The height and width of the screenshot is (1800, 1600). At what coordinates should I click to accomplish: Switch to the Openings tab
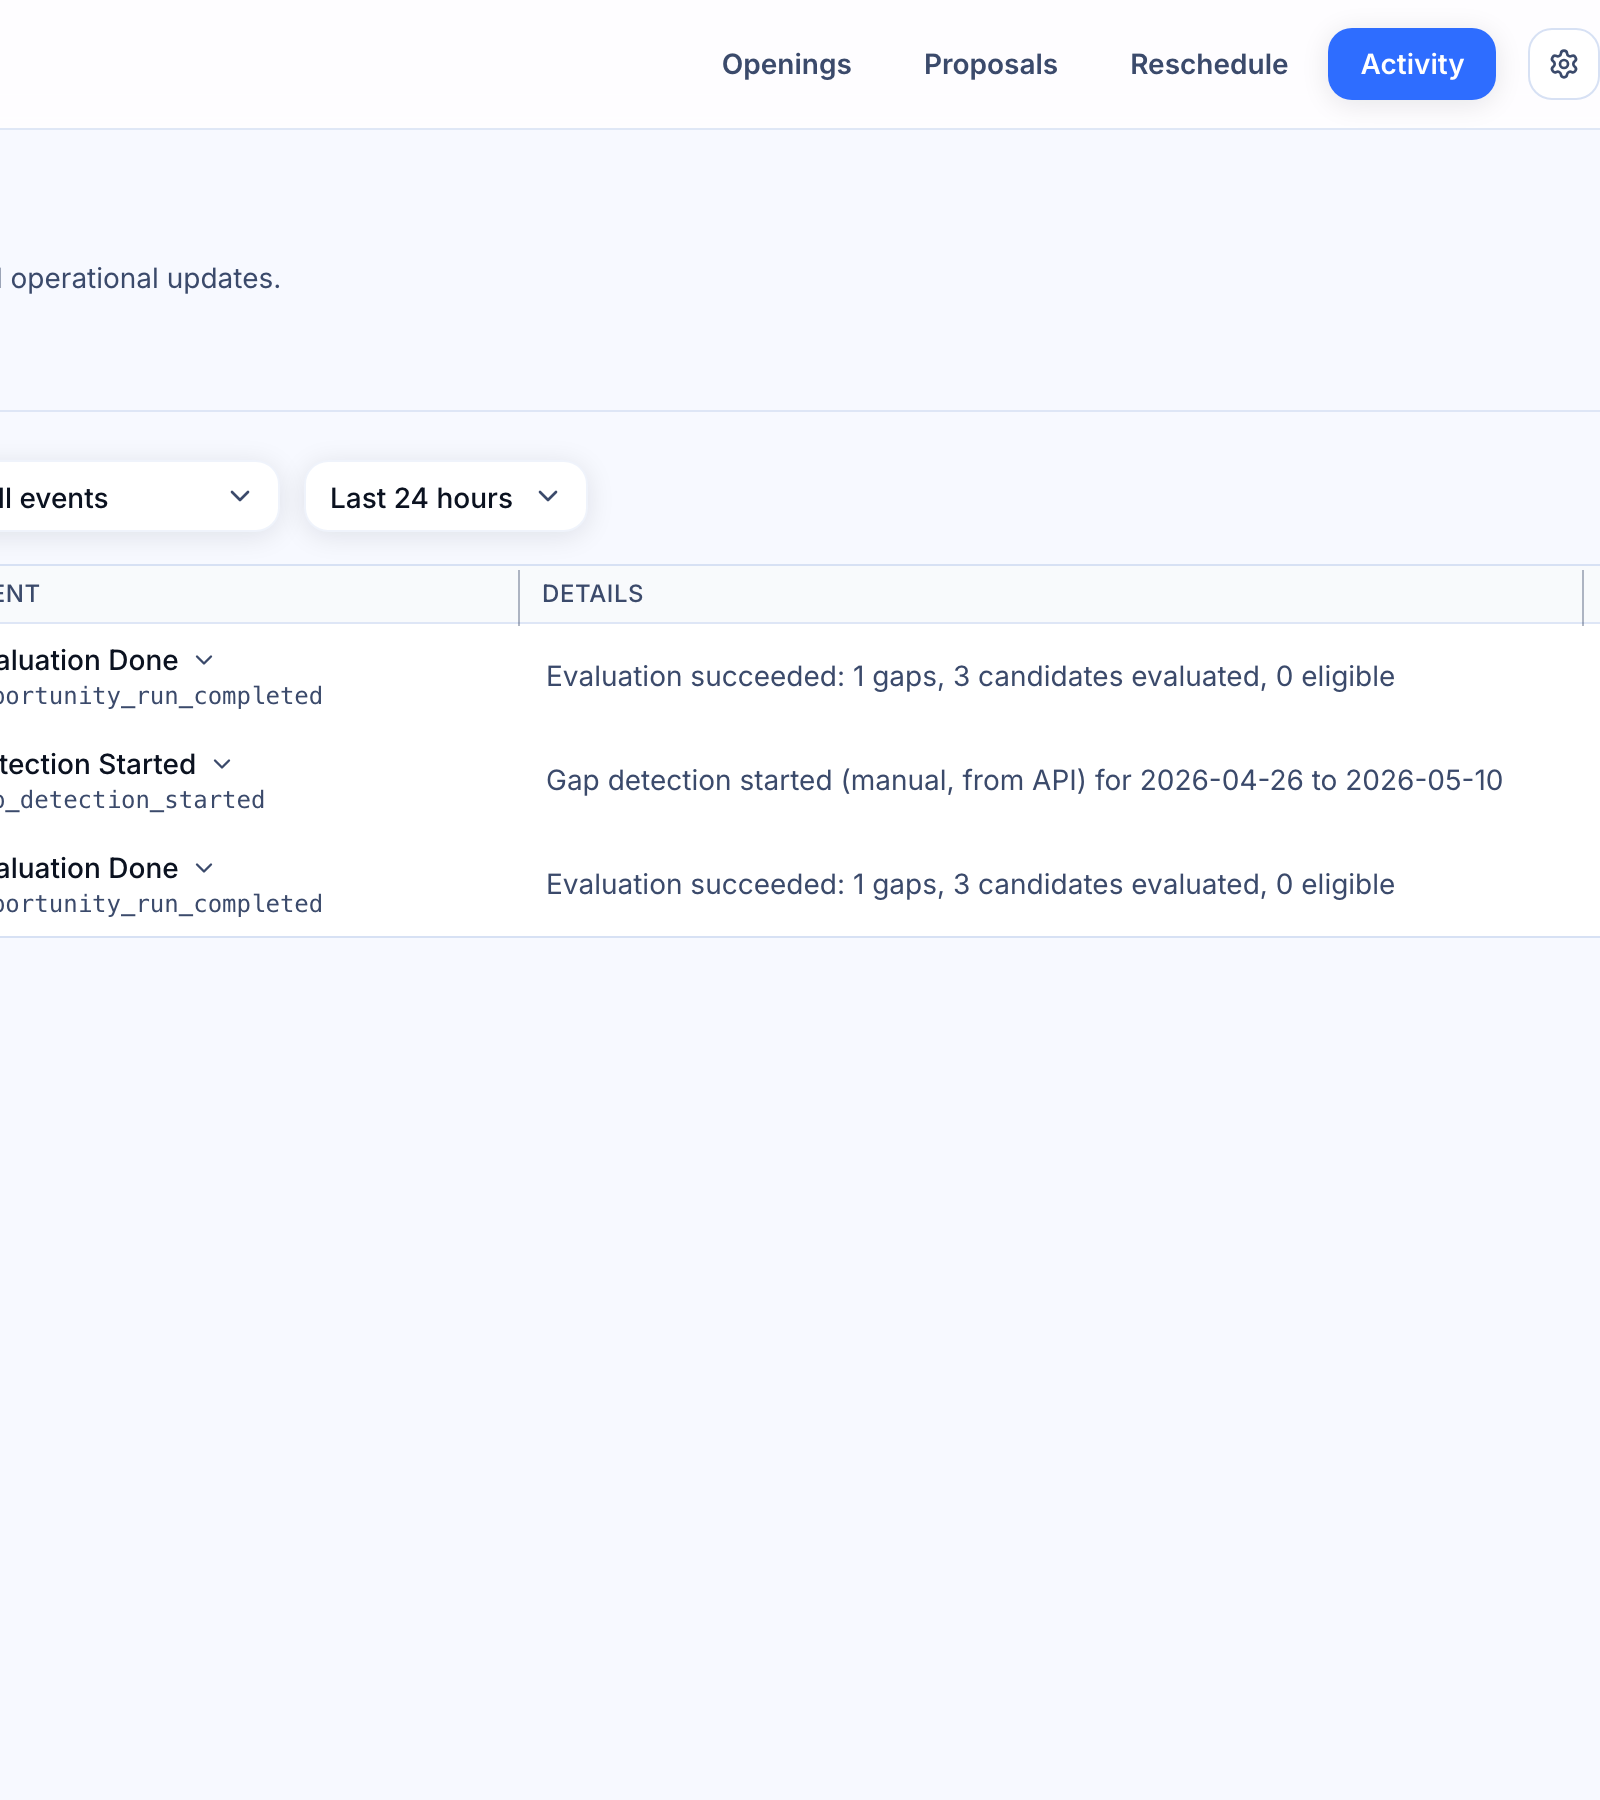pyautogui.click(x=786, y=64)
